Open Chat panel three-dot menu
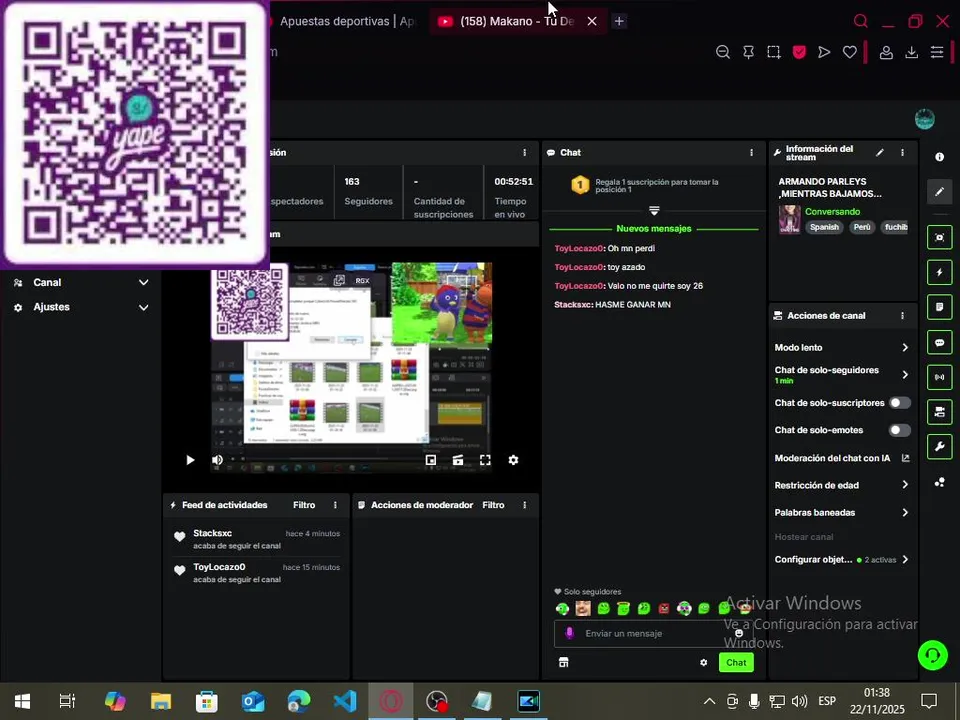This screenshot has height=720, width=960. [x=752, y=152]
